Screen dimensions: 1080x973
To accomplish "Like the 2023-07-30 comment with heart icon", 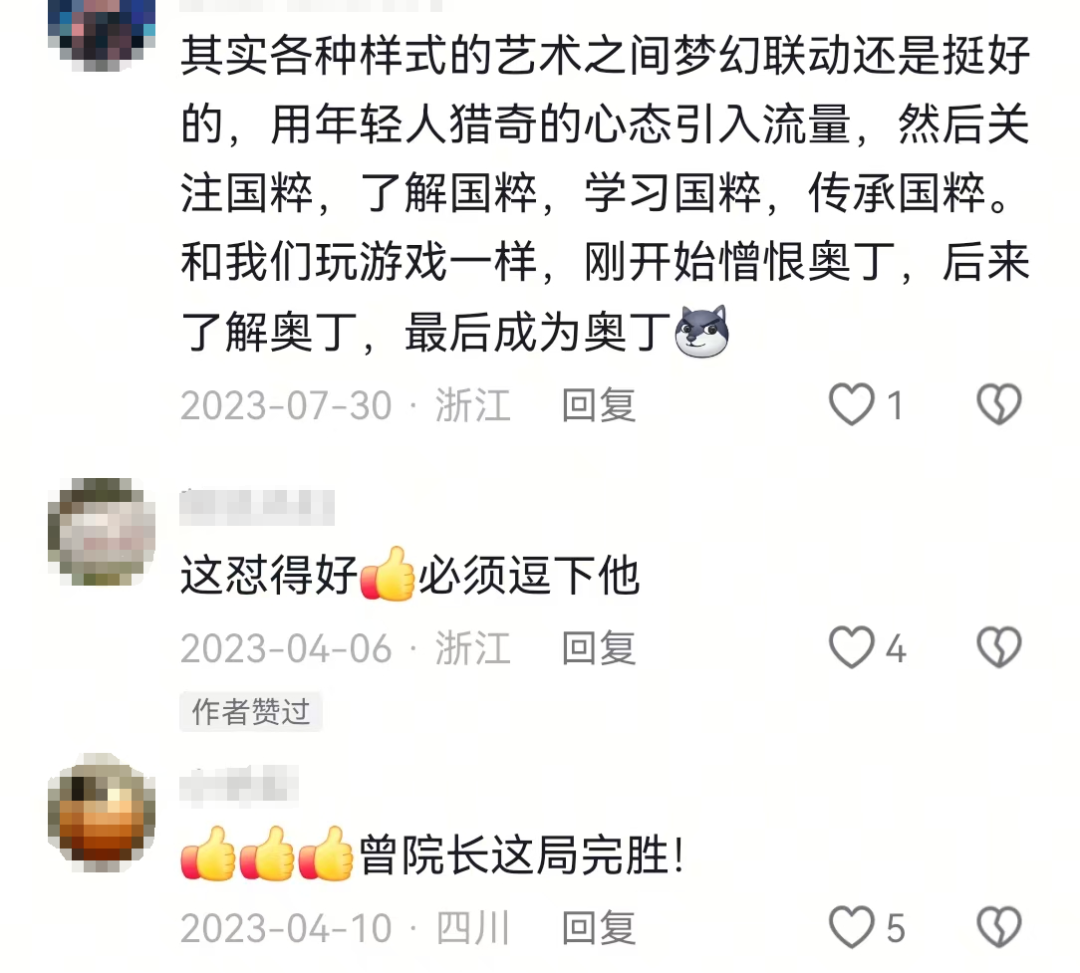I will (851, 404).
